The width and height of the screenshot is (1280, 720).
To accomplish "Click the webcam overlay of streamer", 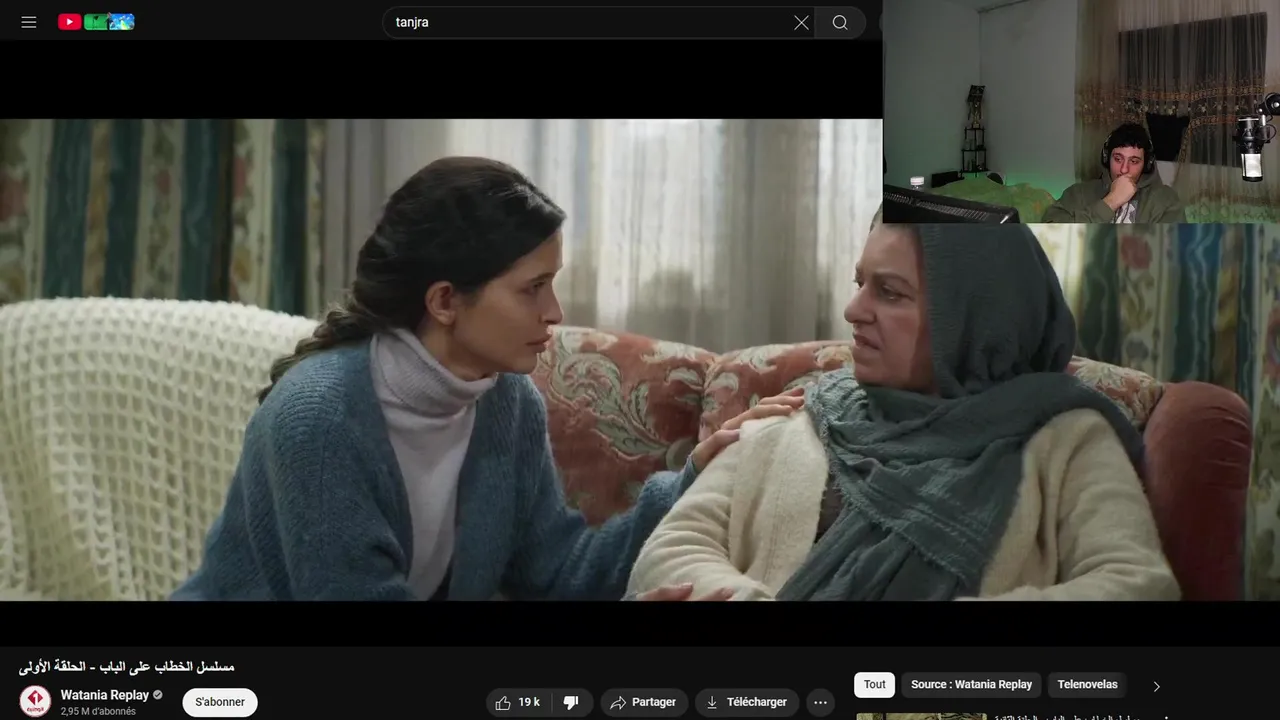I will (1081, 111).
